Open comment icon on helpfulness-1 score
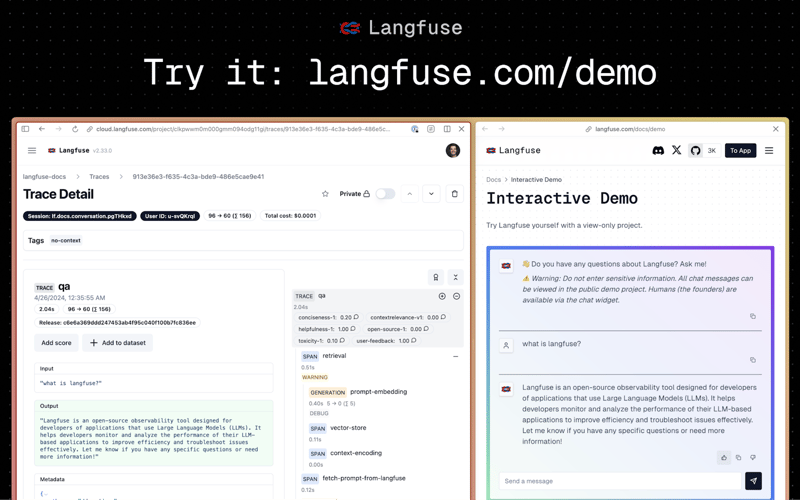Screen dimensions: 800x500 (353, 329)
